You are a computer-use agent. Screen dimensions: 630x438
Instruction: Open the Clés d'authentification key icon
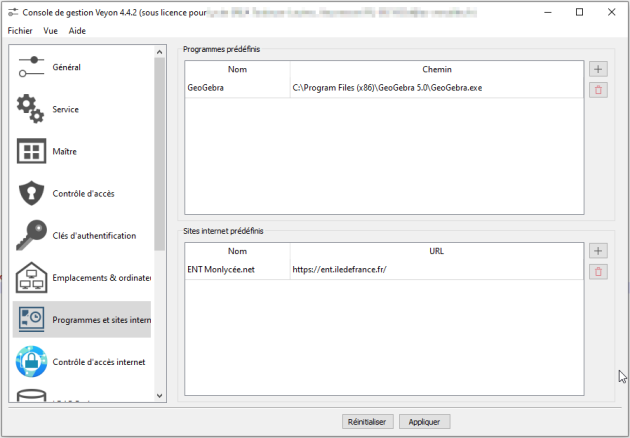point(31,235)
